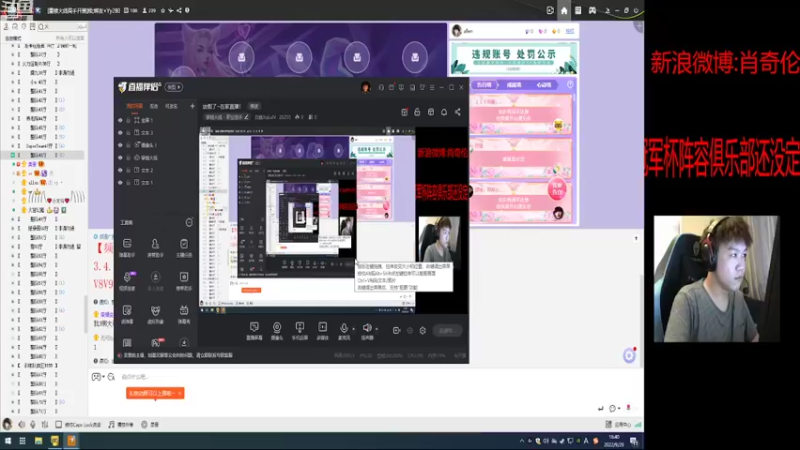This screenshot has height=450, width=800.
Task: Open the danmaku assistant tool icon
Action: (127, 244)
